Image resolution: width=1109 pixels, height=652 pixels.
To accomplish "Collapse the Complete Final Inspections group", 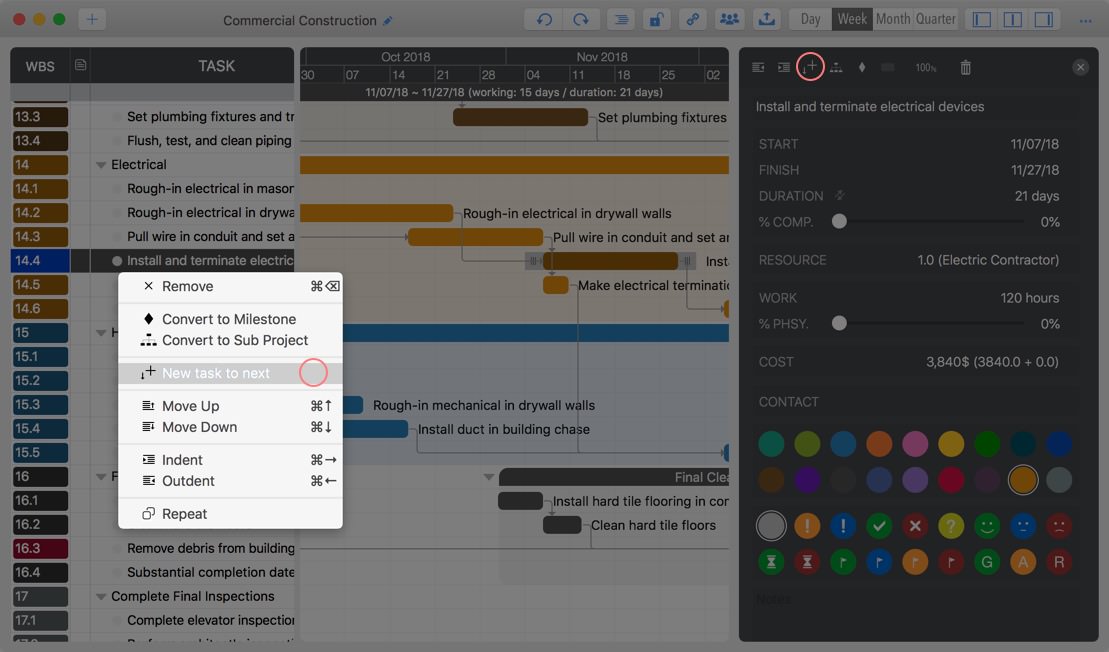I will 100,597.
